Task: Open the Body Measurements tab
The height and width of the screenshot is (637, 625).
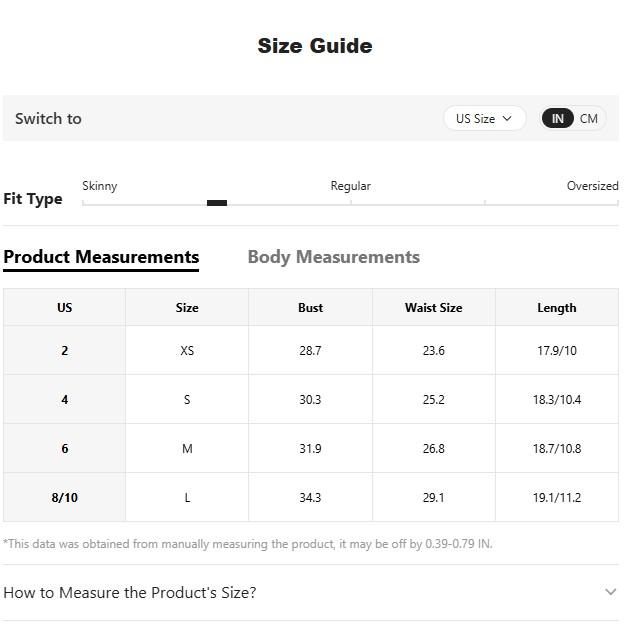Action: [333, 257]
